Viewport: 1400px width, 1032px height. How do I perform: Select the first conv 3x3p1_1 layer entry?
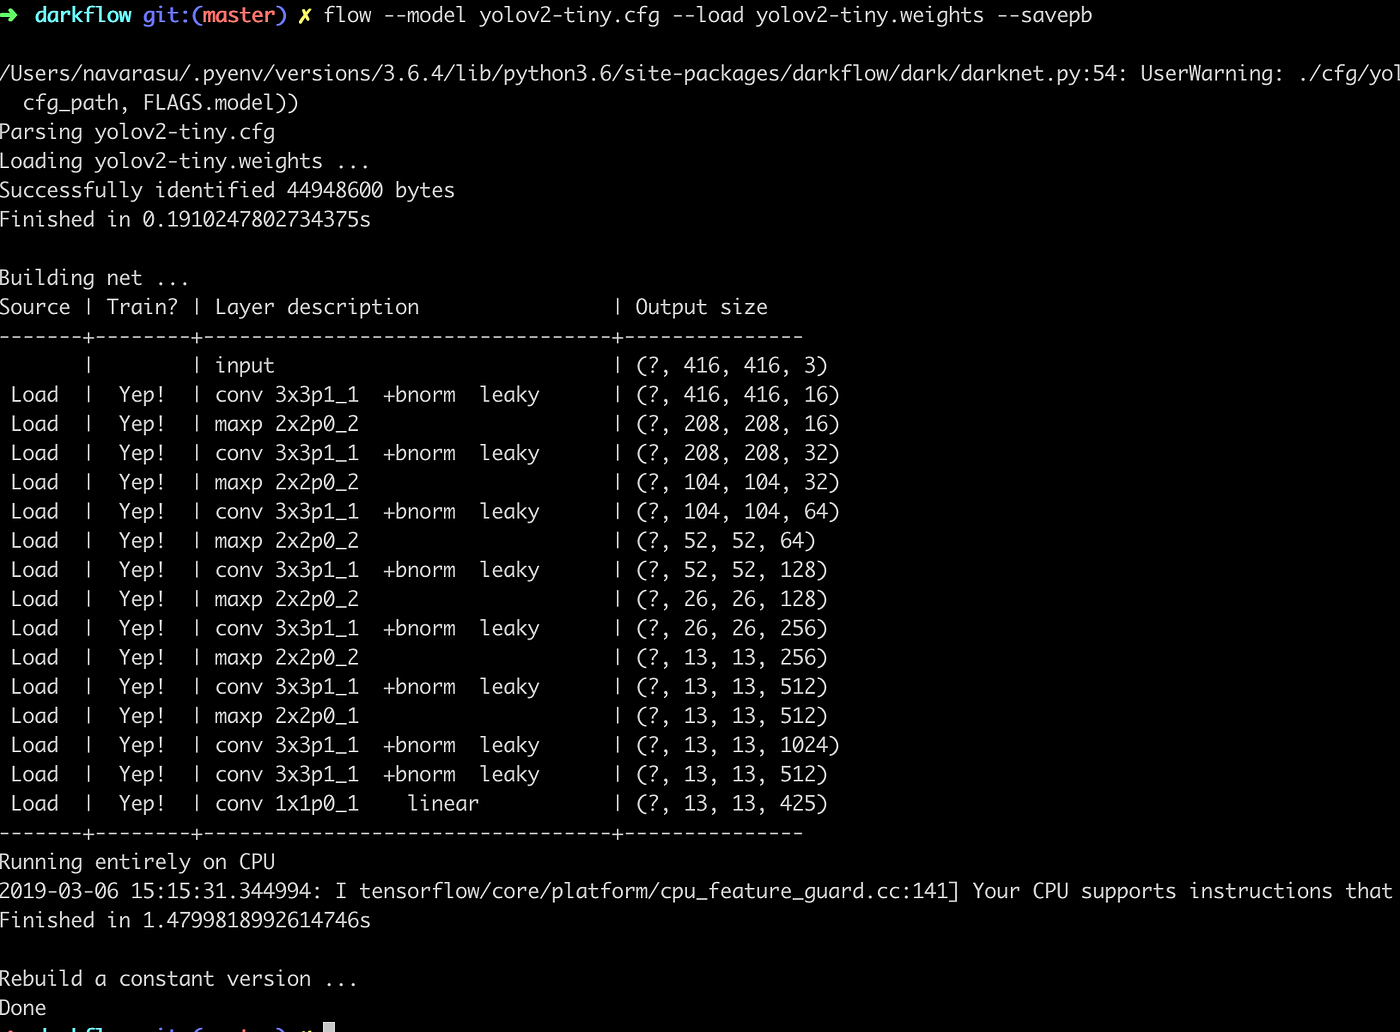[x=287, y=394]
